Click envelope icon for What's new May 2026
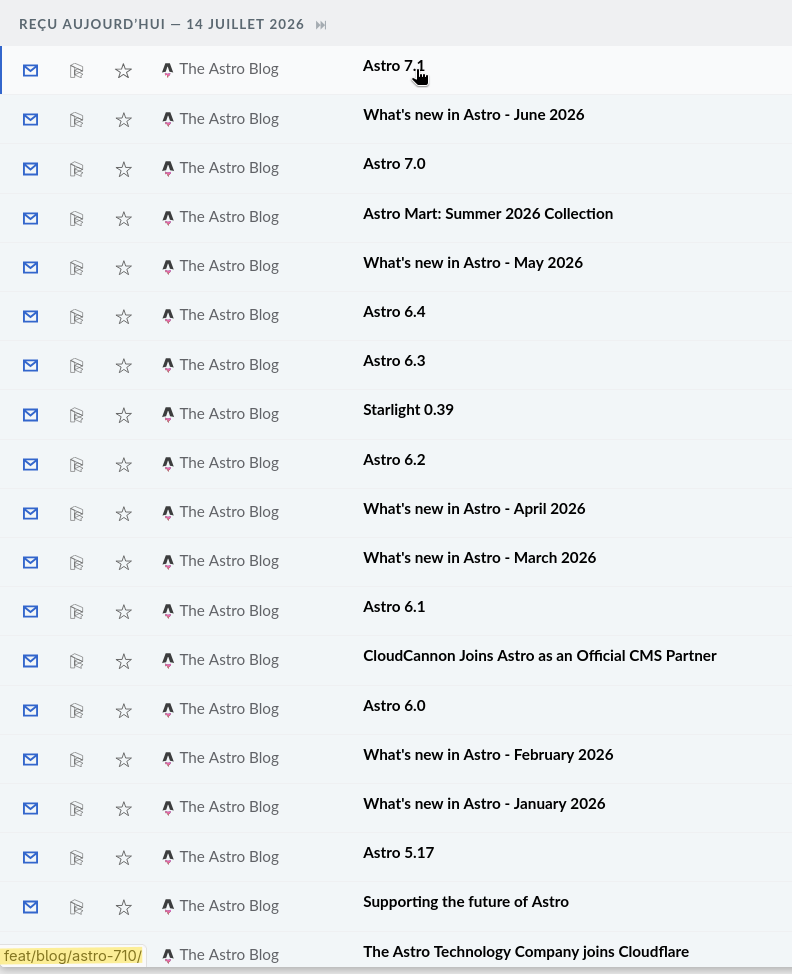Viewport: 792px width, 974px height. 30,267
